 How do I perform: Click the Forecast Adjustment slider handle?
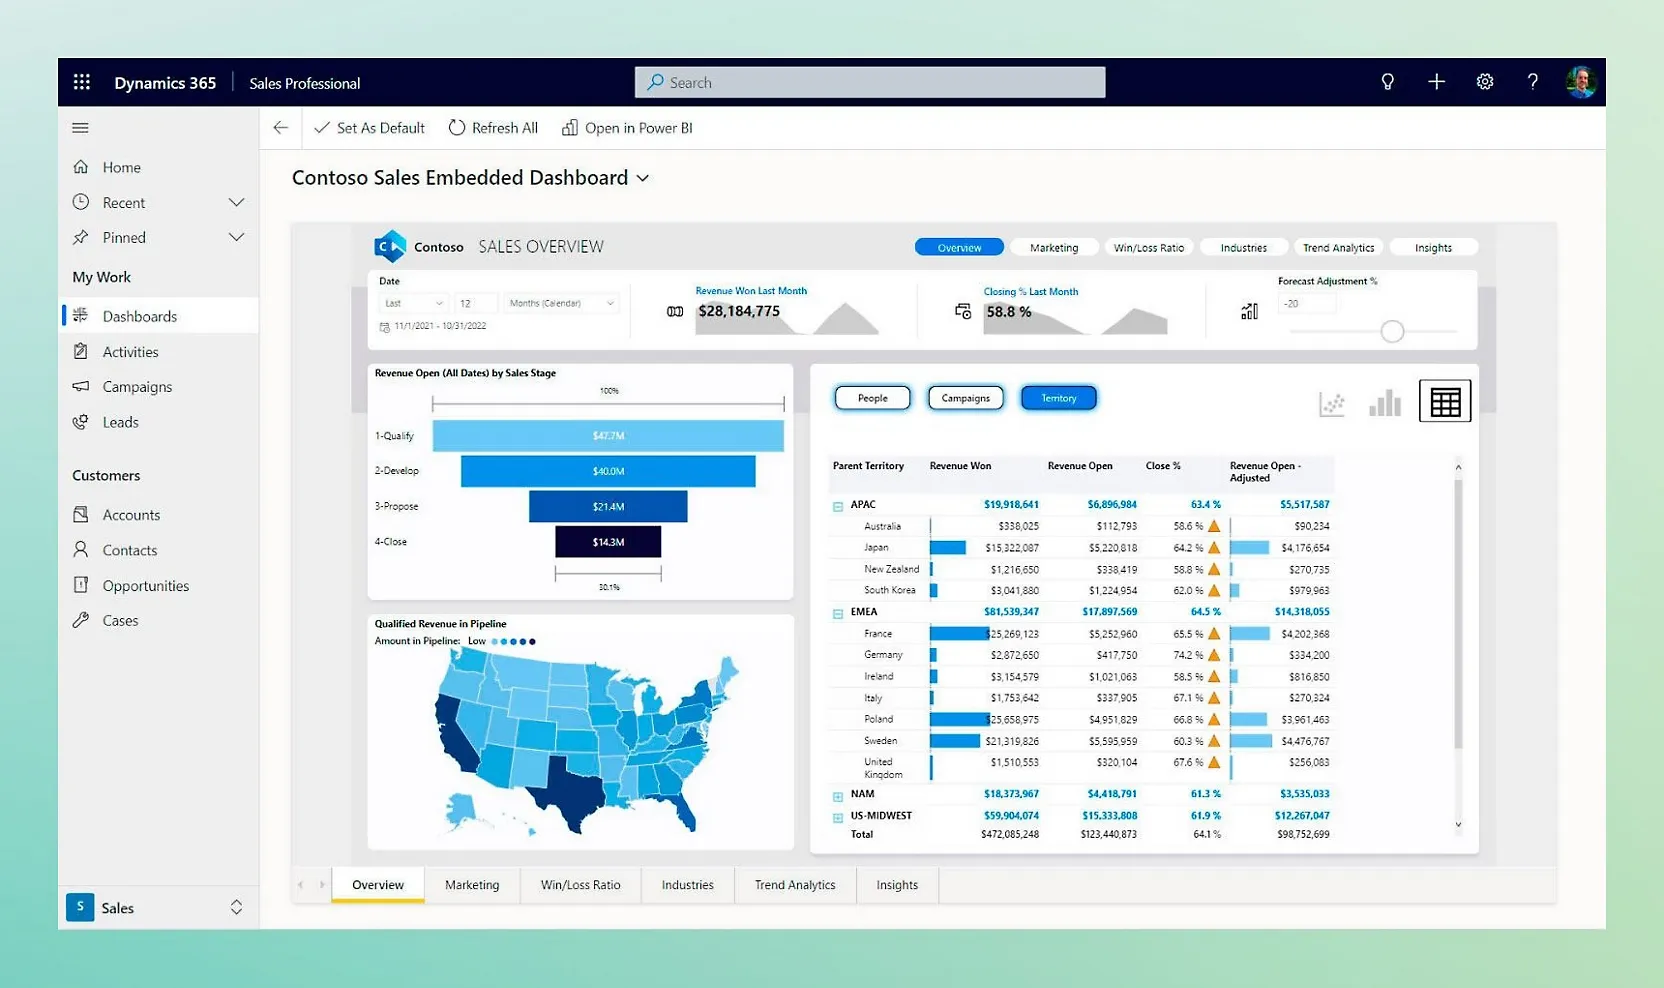point(1392,331)
